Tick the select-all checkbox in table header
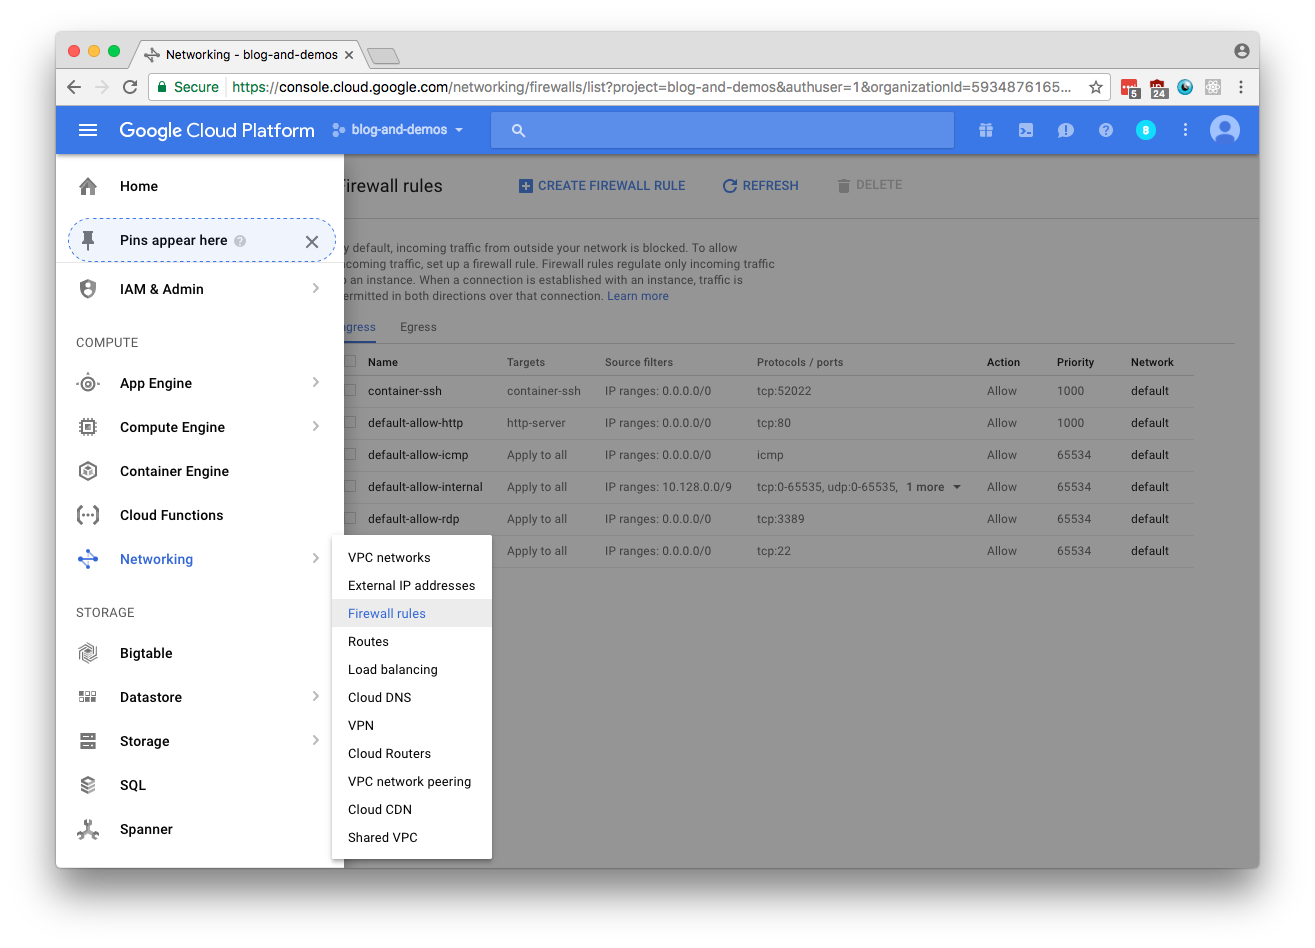This screenshot has width=1315, height=948. coord(350,362)
